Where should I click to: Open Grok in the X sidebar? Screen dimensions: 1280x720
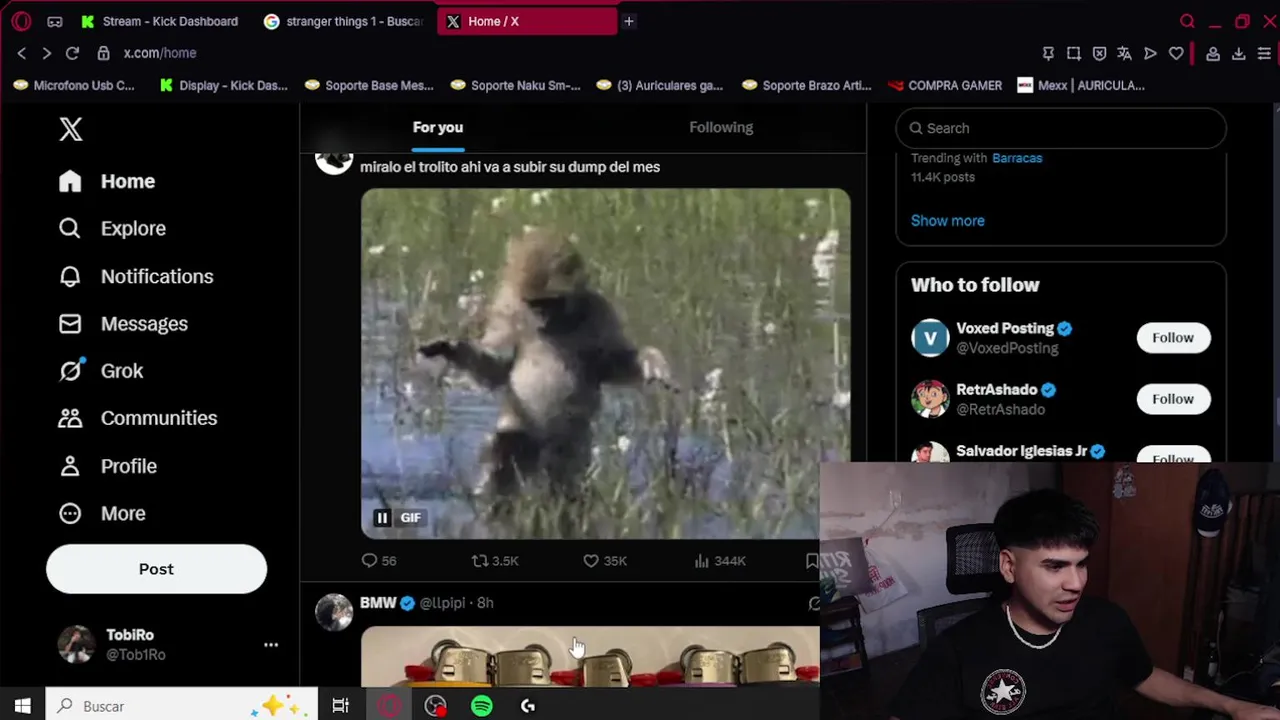(101, 371)
